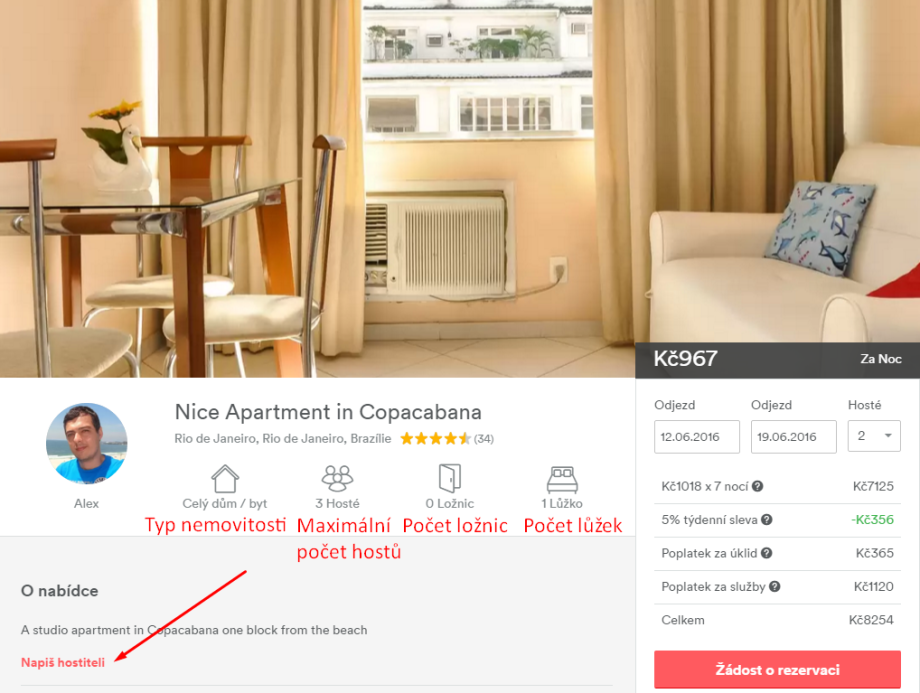Click the check-out date field 19.06.2016
920x693 pixels.
(793, 437)
